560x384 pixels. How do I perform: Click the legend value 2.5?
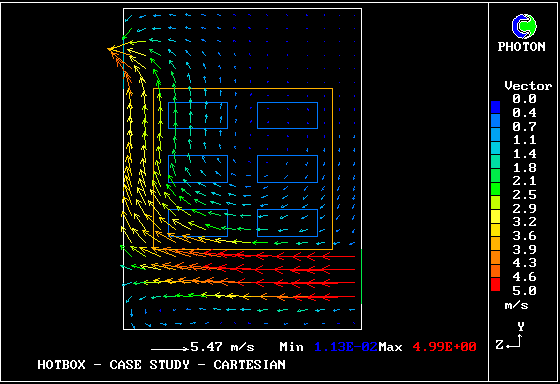524,195
